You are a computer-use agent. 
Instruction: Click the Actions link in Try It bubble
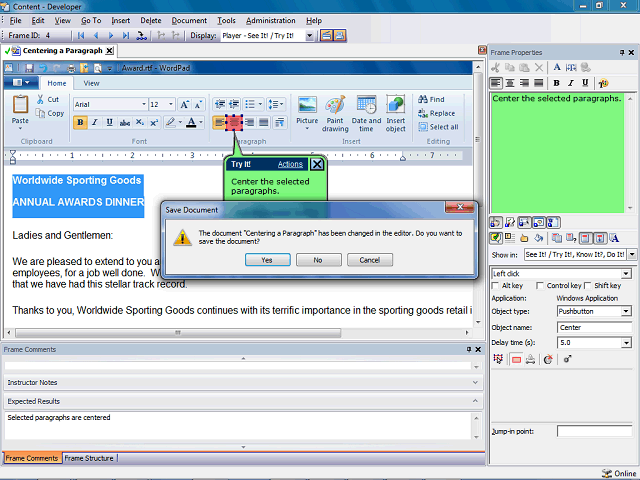click(x=290, y=164)
